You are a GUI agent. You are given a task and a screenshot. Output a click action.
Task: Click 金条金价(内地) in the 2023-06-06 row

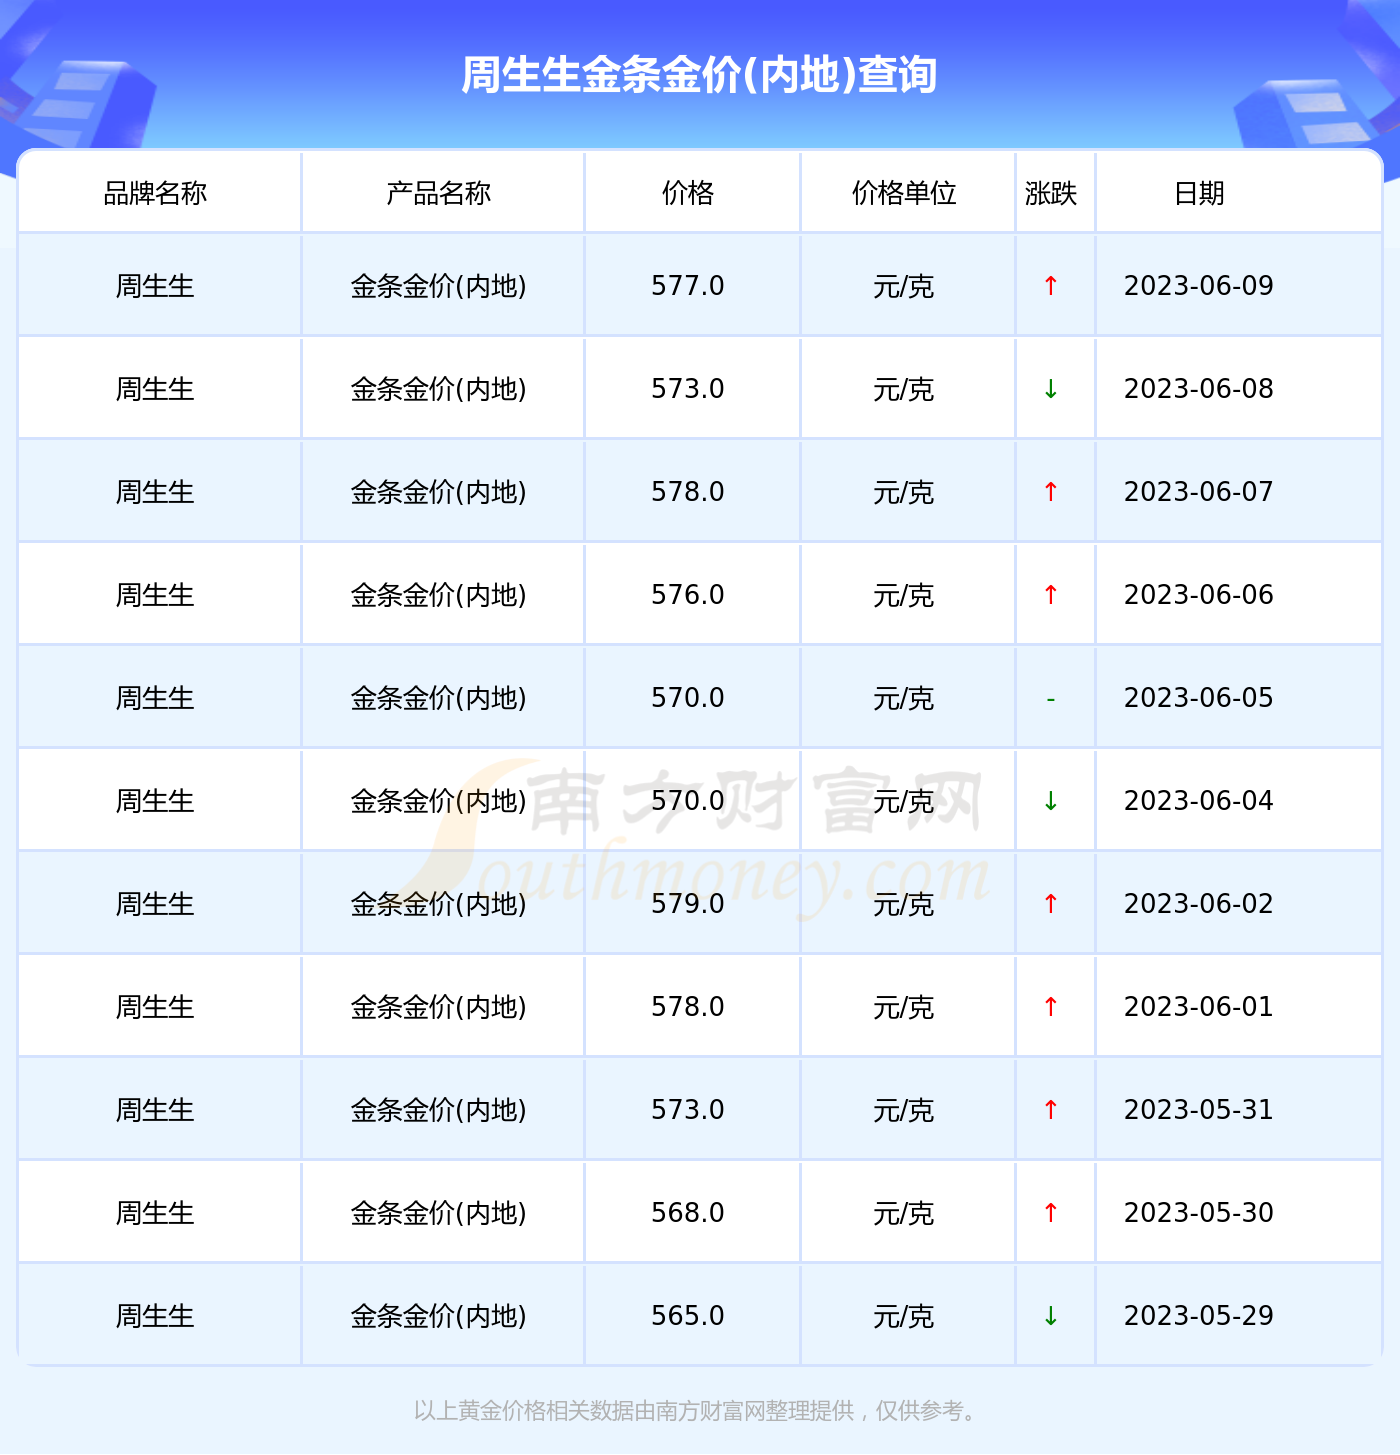pos(439,595)
